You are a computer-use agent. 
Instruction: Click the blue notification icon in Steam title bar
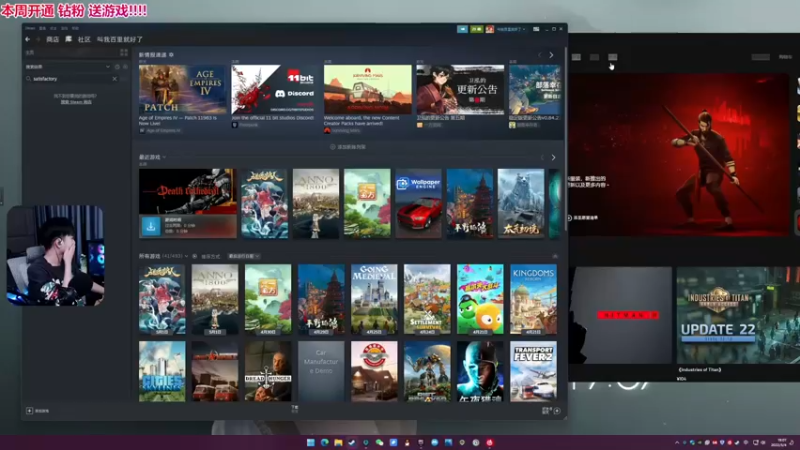[462, 29]
